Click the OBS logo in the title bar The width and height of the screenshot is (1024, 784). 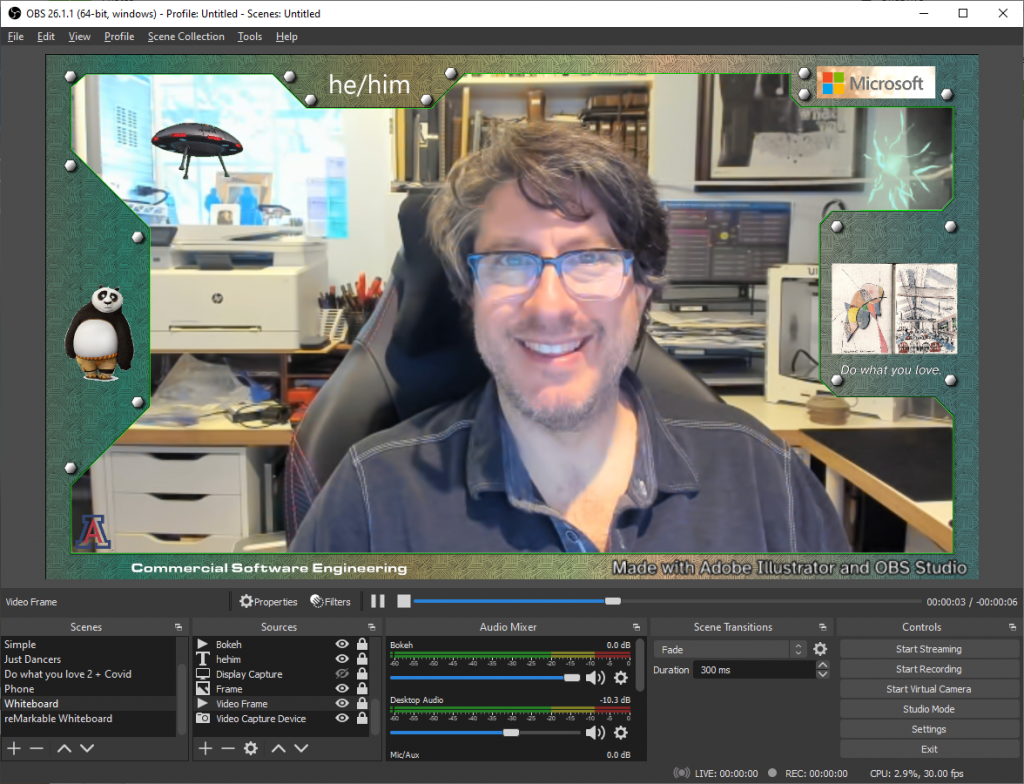coord(14,13)
